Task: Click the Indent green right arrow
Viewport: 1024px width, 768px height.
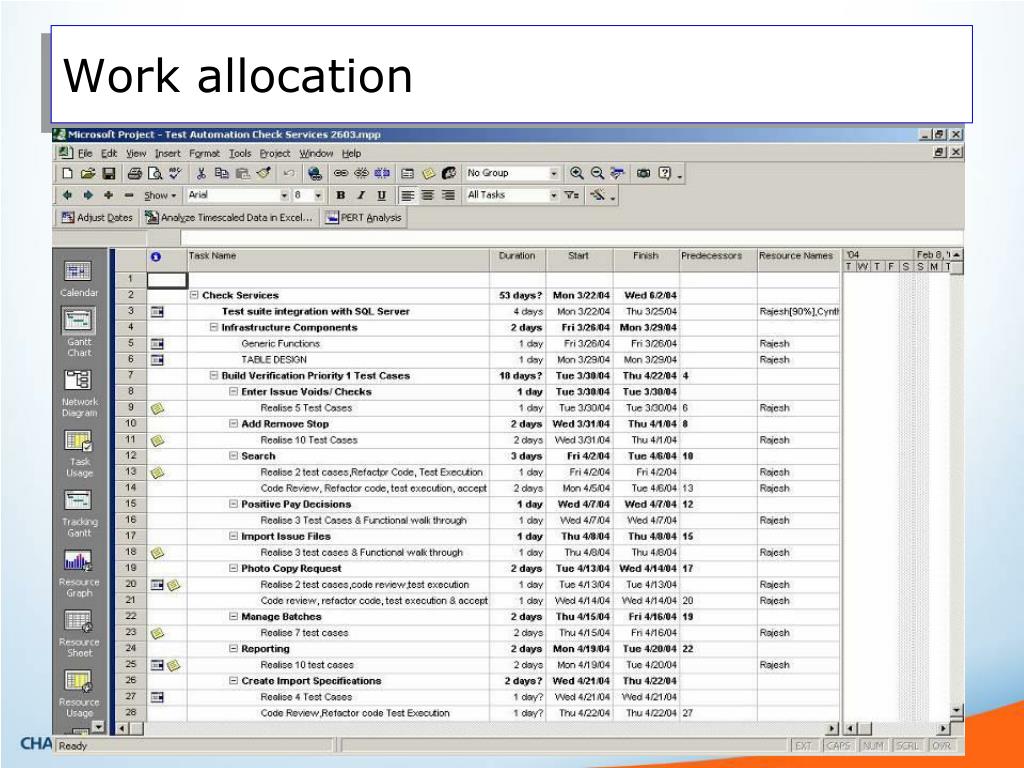Action: click(x=88, y=195)
